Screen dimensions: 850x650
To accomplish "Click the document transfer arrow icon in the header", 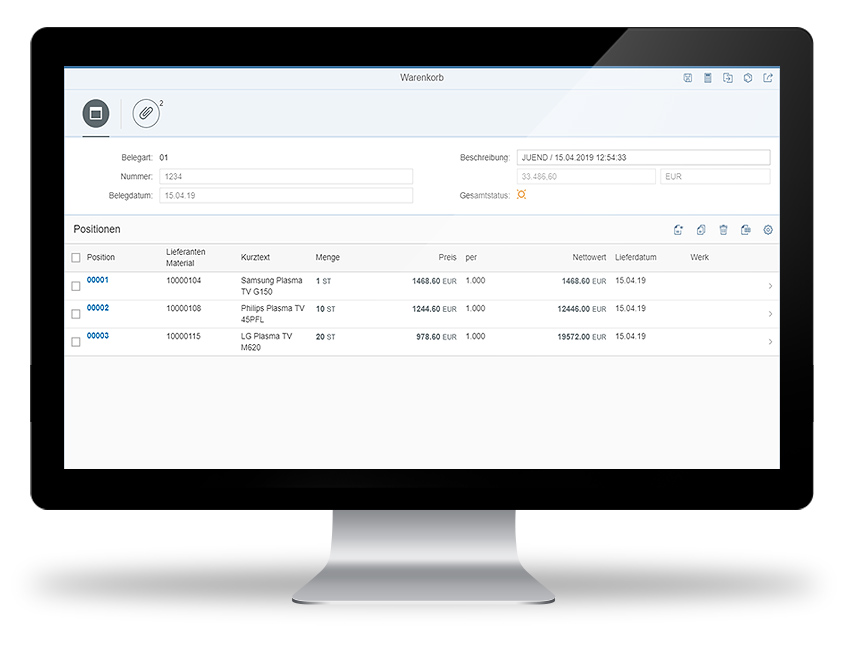I will point(727,78).
